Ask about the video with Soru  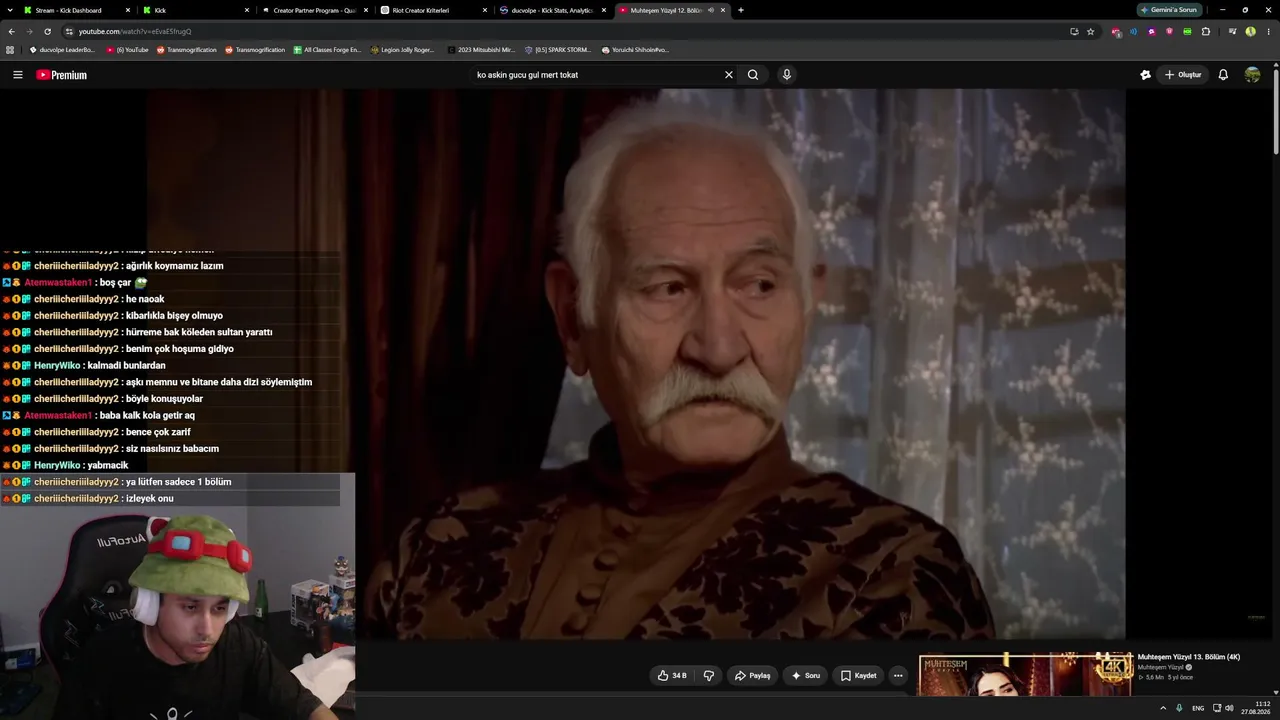click(x=805, y=676)
